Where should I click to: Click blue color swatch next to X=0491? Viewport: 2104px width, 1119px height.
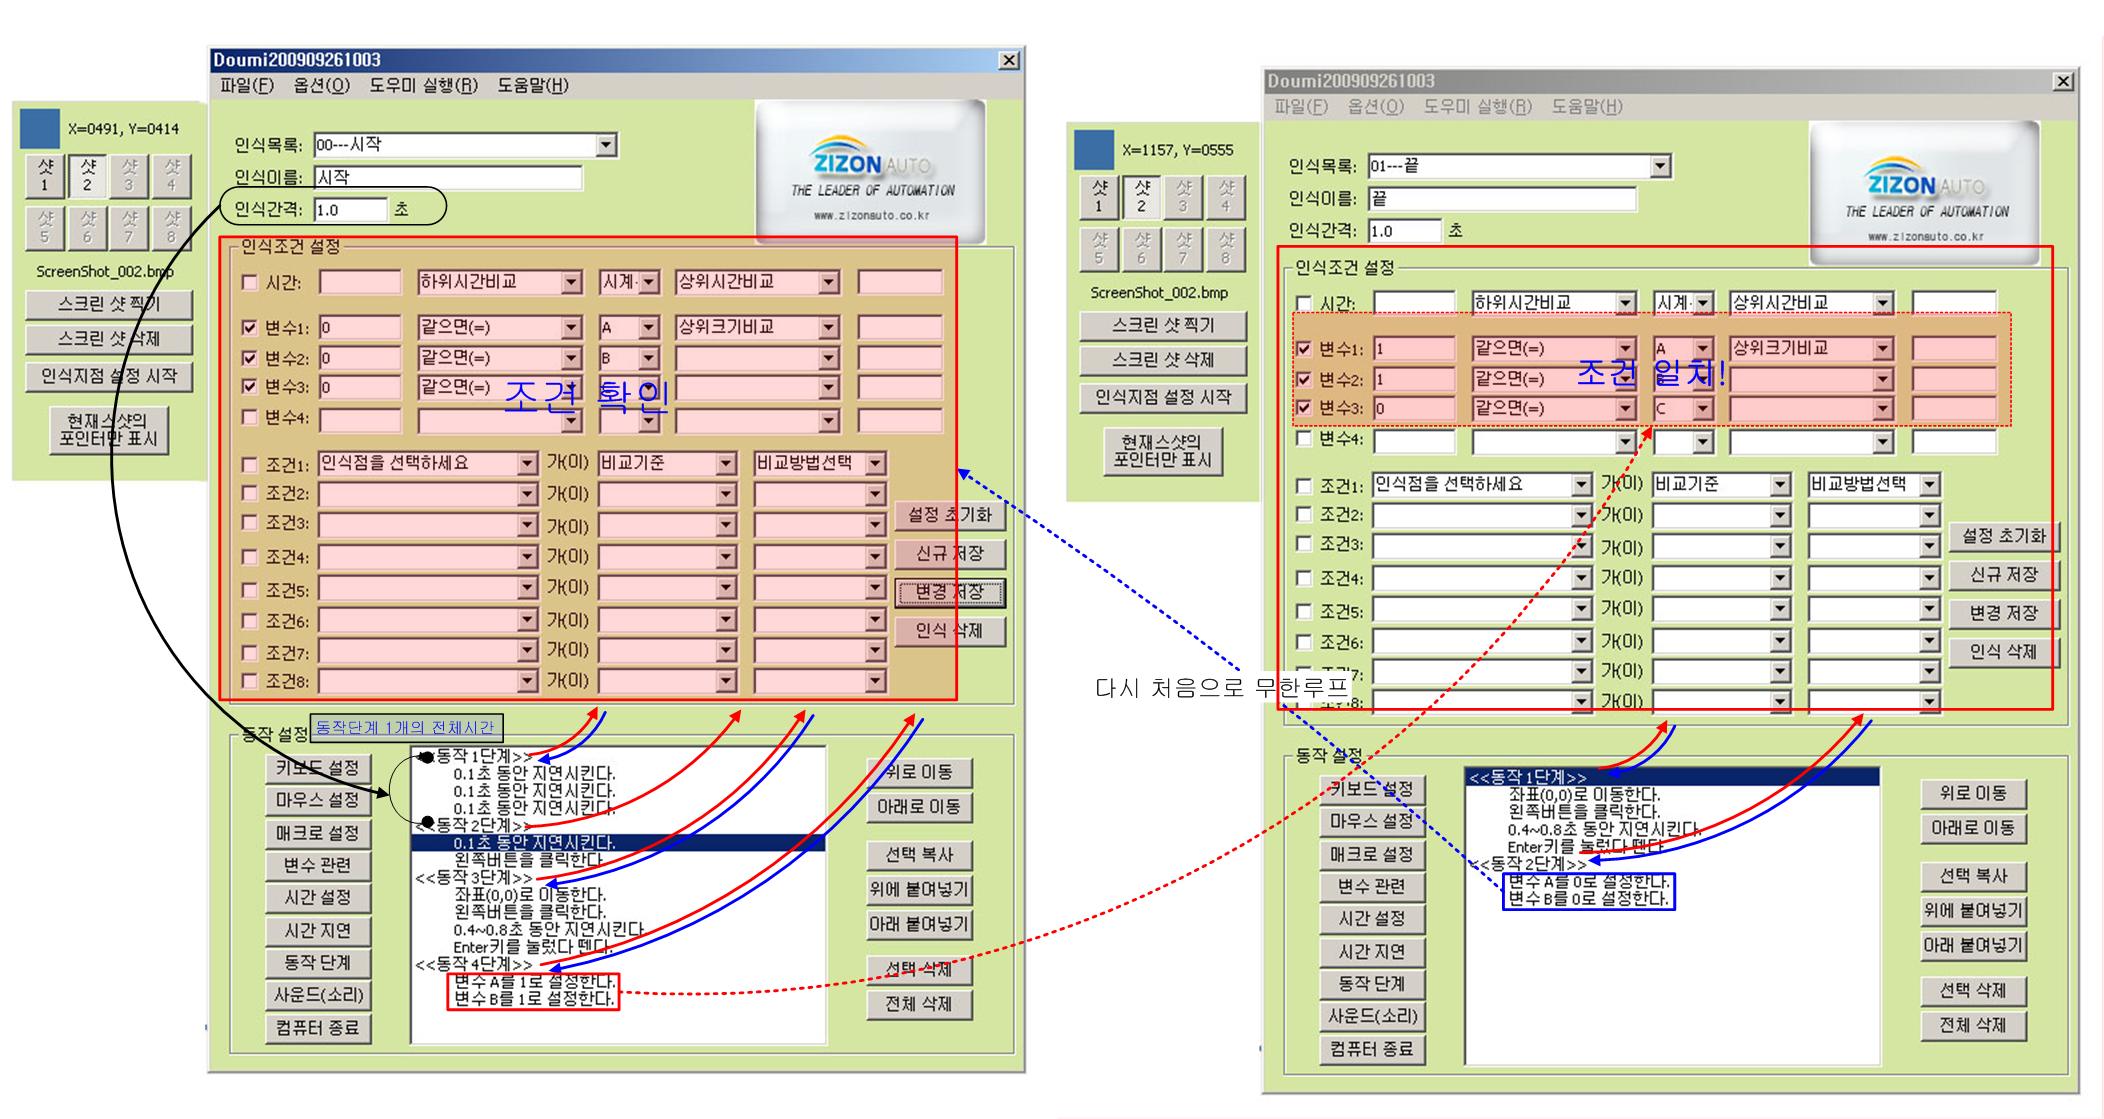(x=40, y=129)
